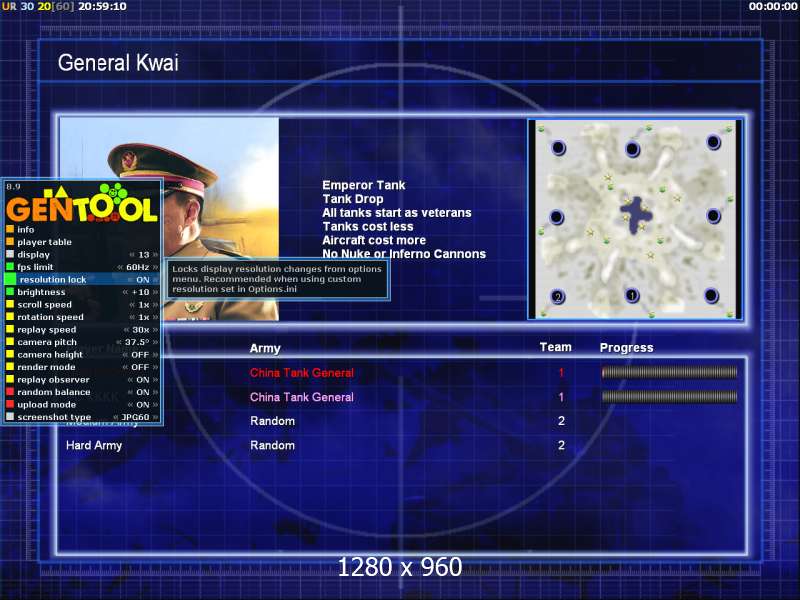Select start position marker 1 on minimap
This screenshot has height=600, width=800.
632,295
